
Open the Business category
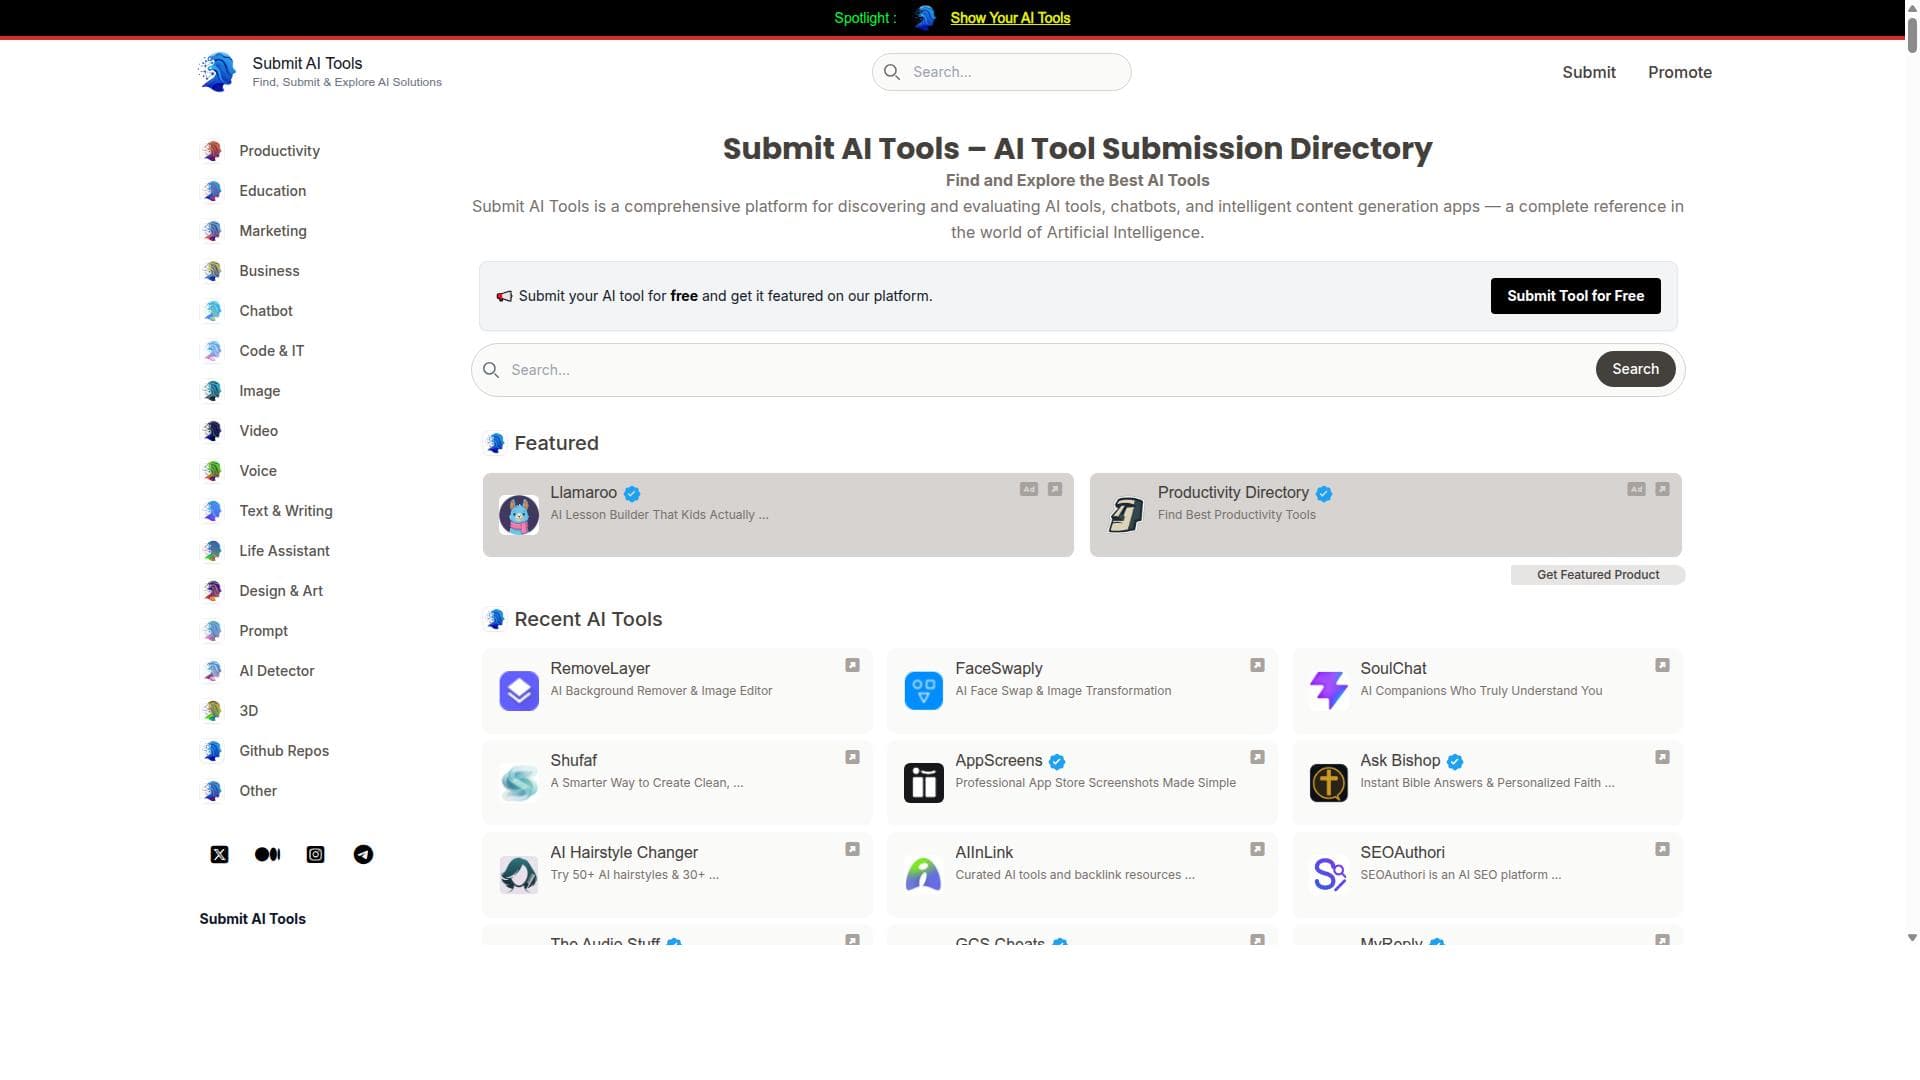269,271
